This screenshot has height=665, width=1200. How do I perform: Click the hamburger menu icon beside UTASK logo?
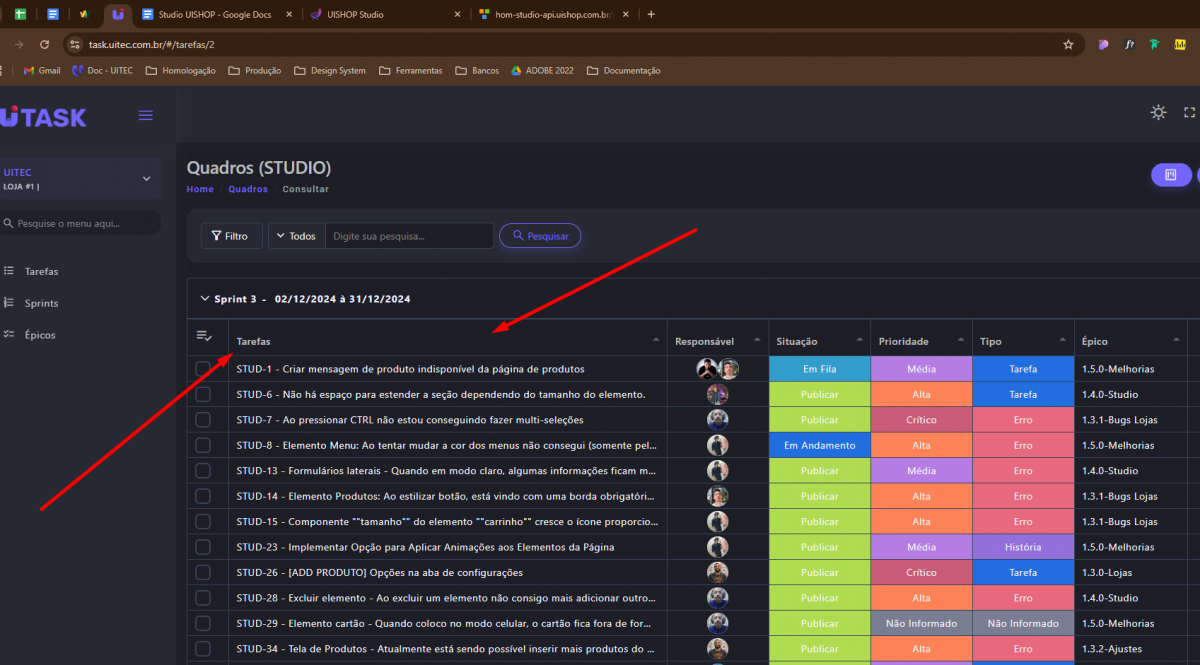click(145, 116)
